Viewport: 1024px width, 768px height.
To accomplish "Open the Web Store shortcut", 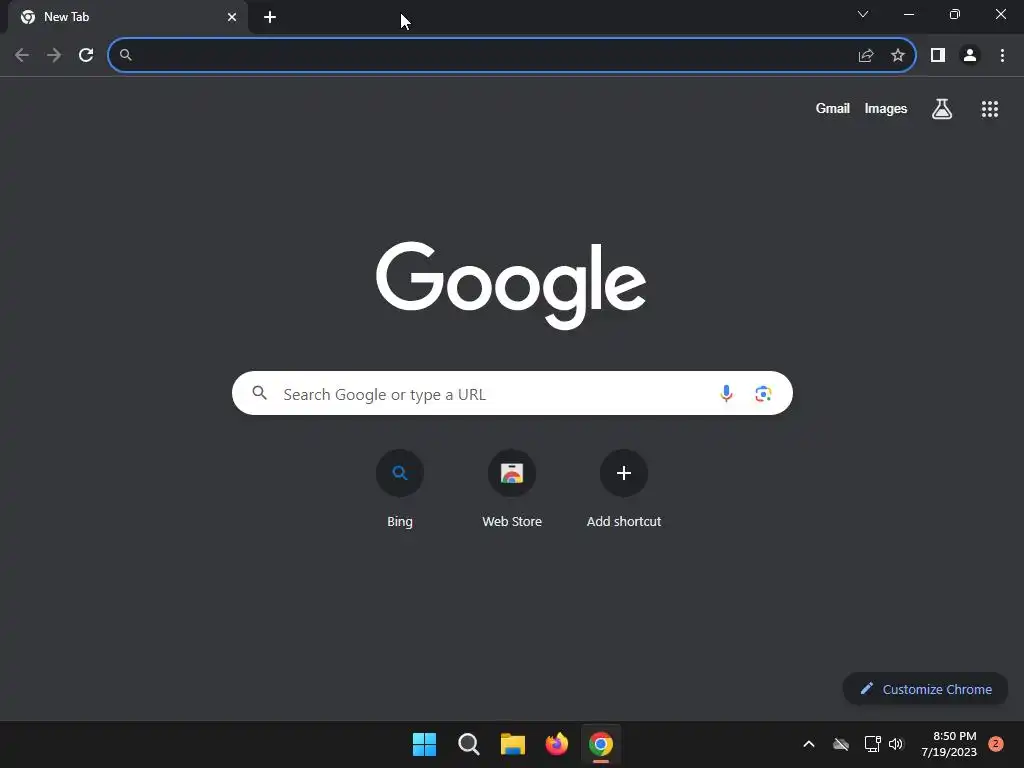I will pyautogui.click(x=512, y=489).
